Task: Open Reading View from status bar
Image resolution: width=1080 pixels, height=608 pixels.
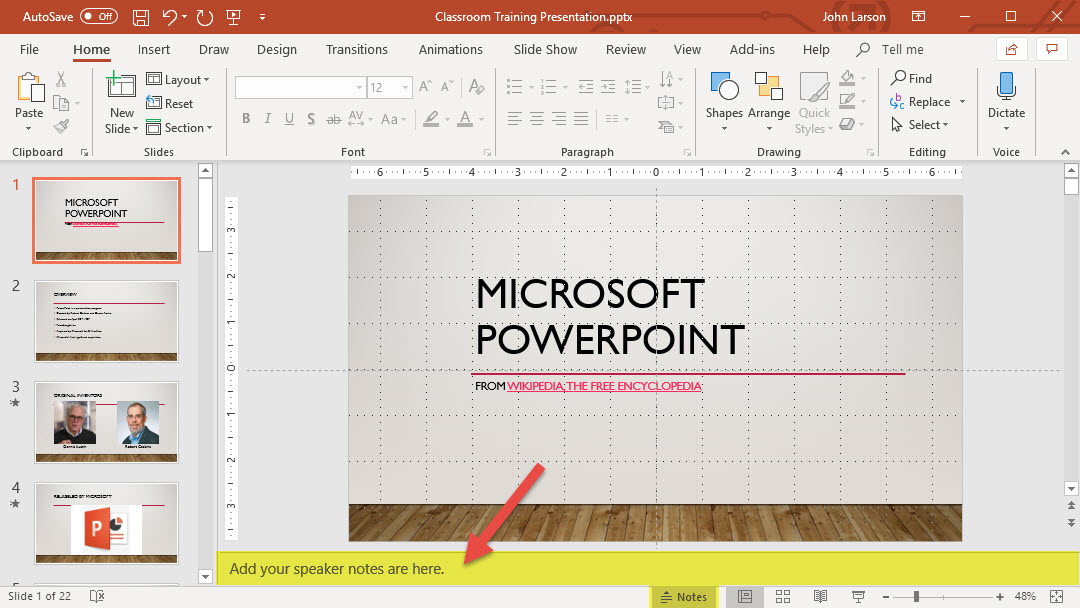Action: 820,597
